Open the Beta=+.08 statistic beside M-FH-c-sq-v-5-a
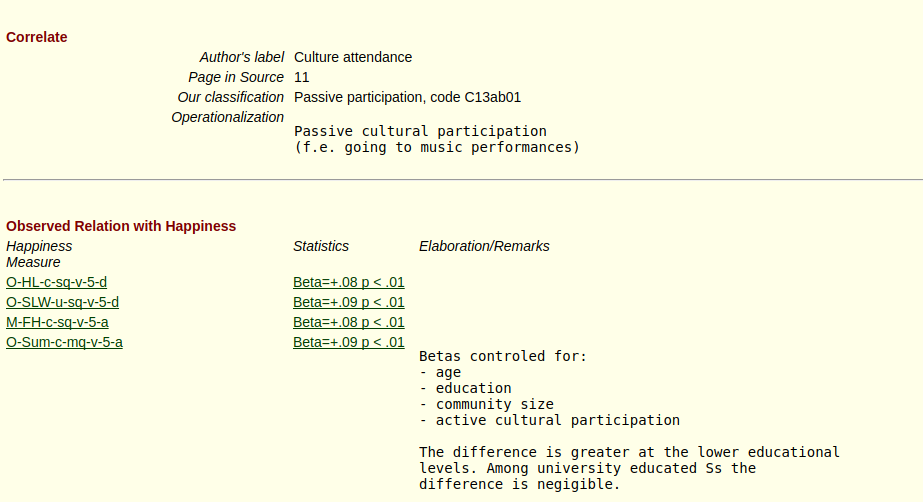 tap(348, 323)
